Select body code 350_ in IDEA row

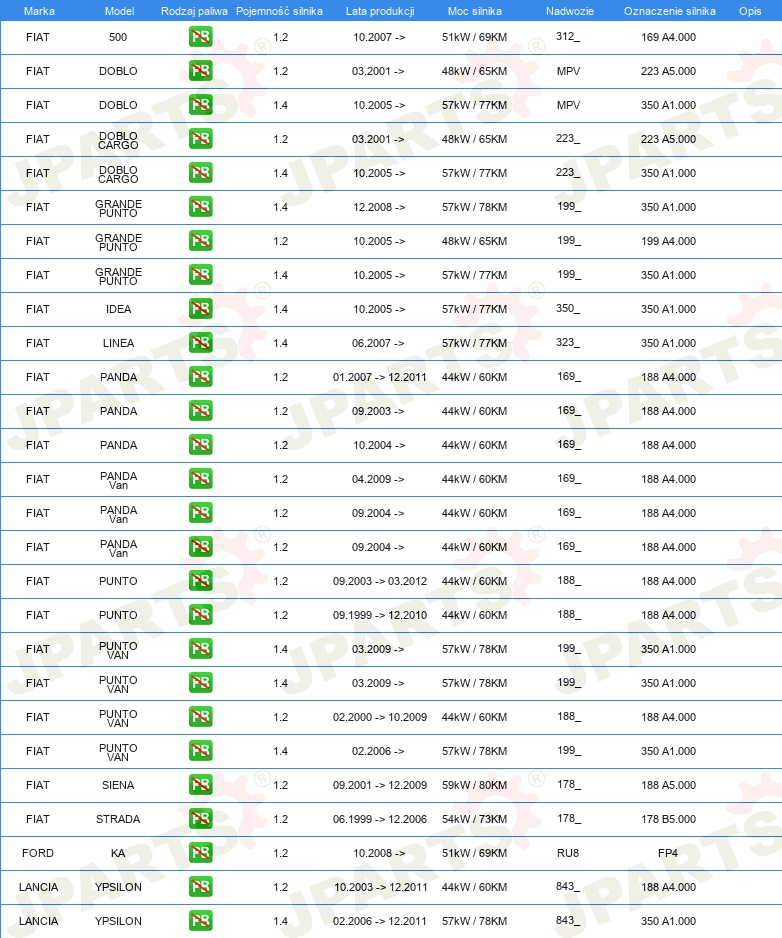point(568,309)
